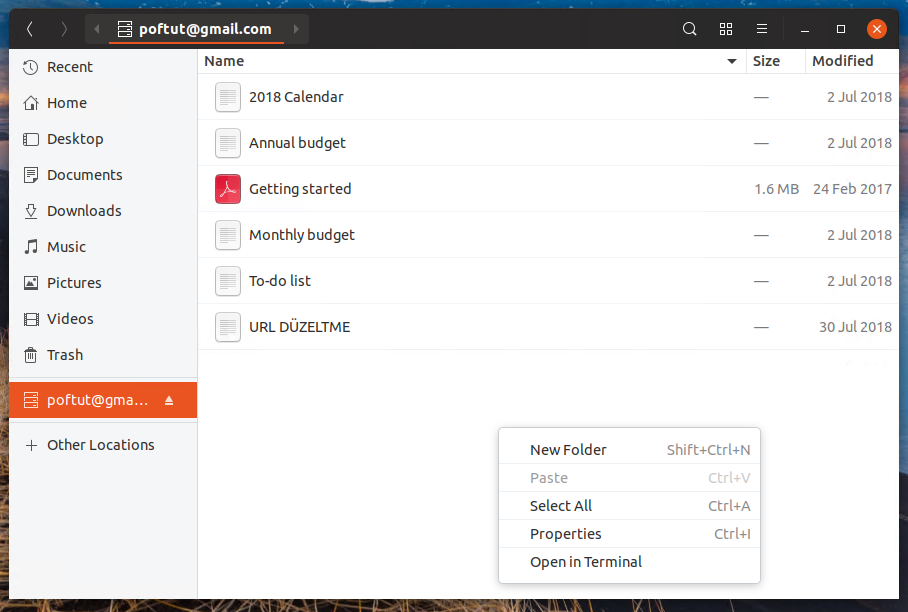
Task: Choose Properties from context menu
Action: 629,534
